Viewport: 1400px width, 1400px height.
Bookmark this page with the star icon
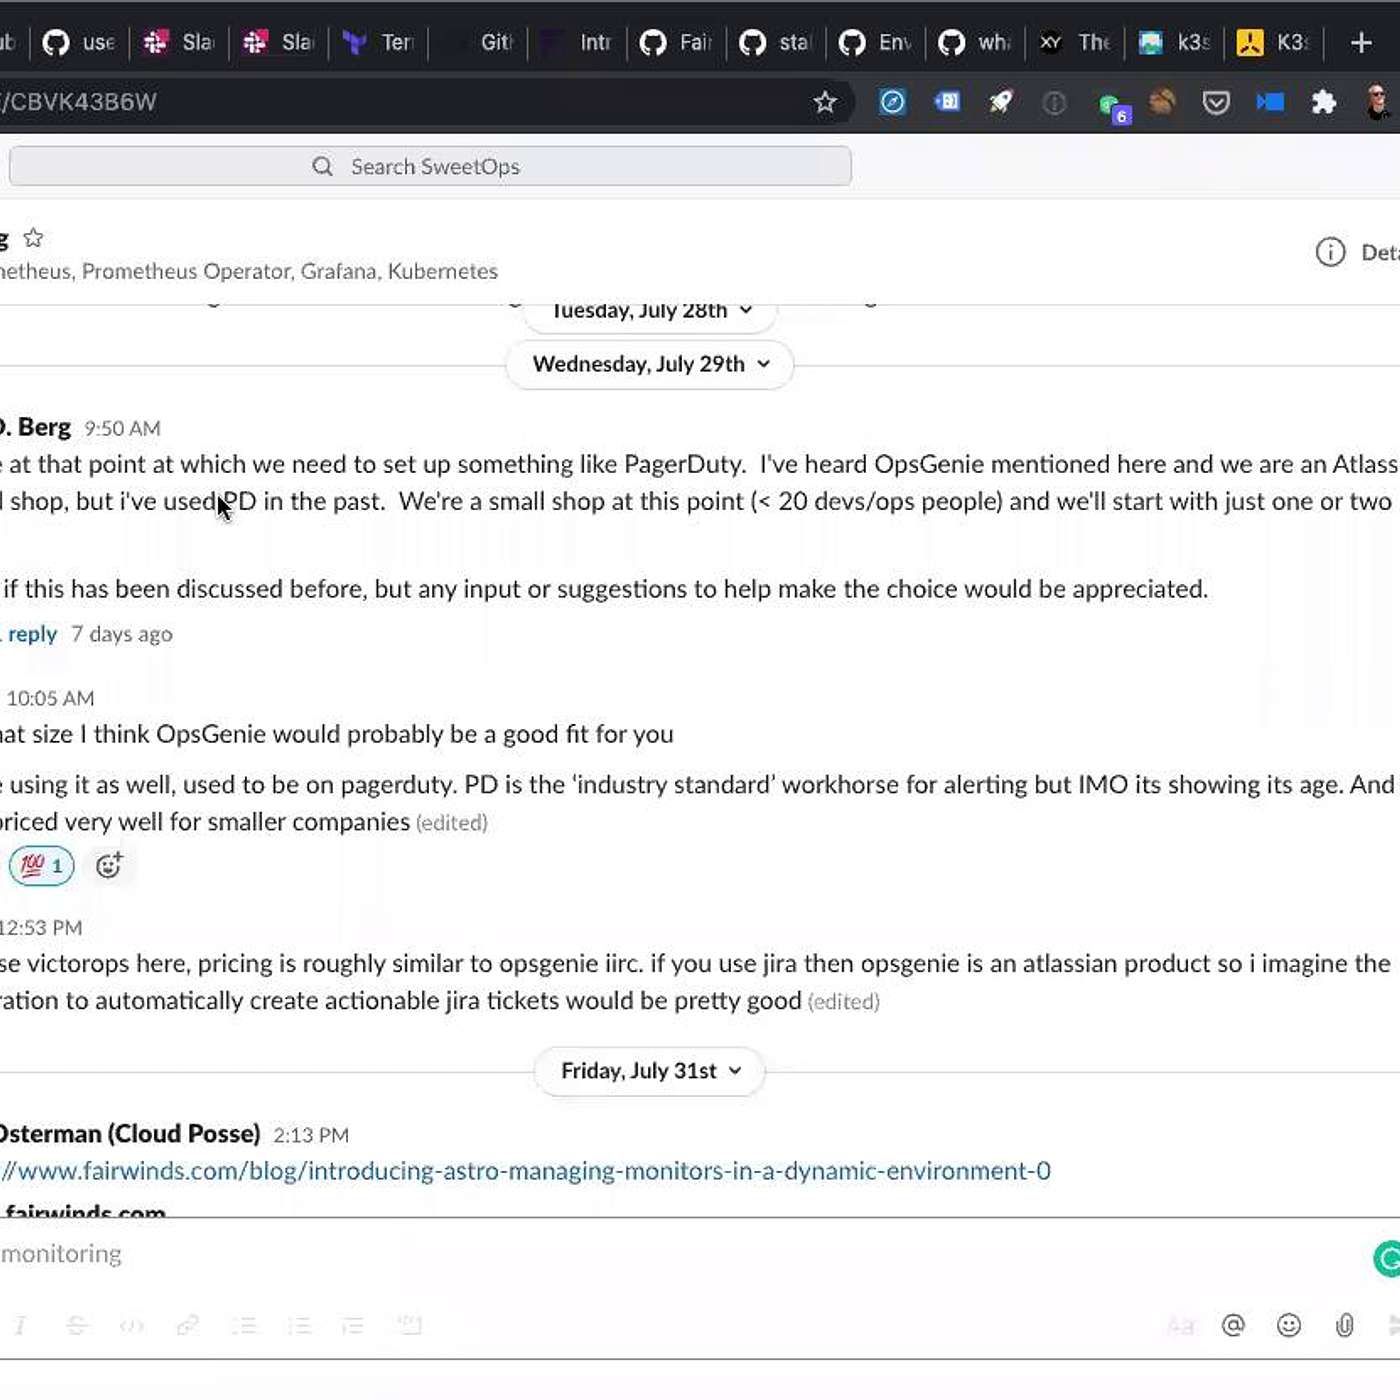824,102
